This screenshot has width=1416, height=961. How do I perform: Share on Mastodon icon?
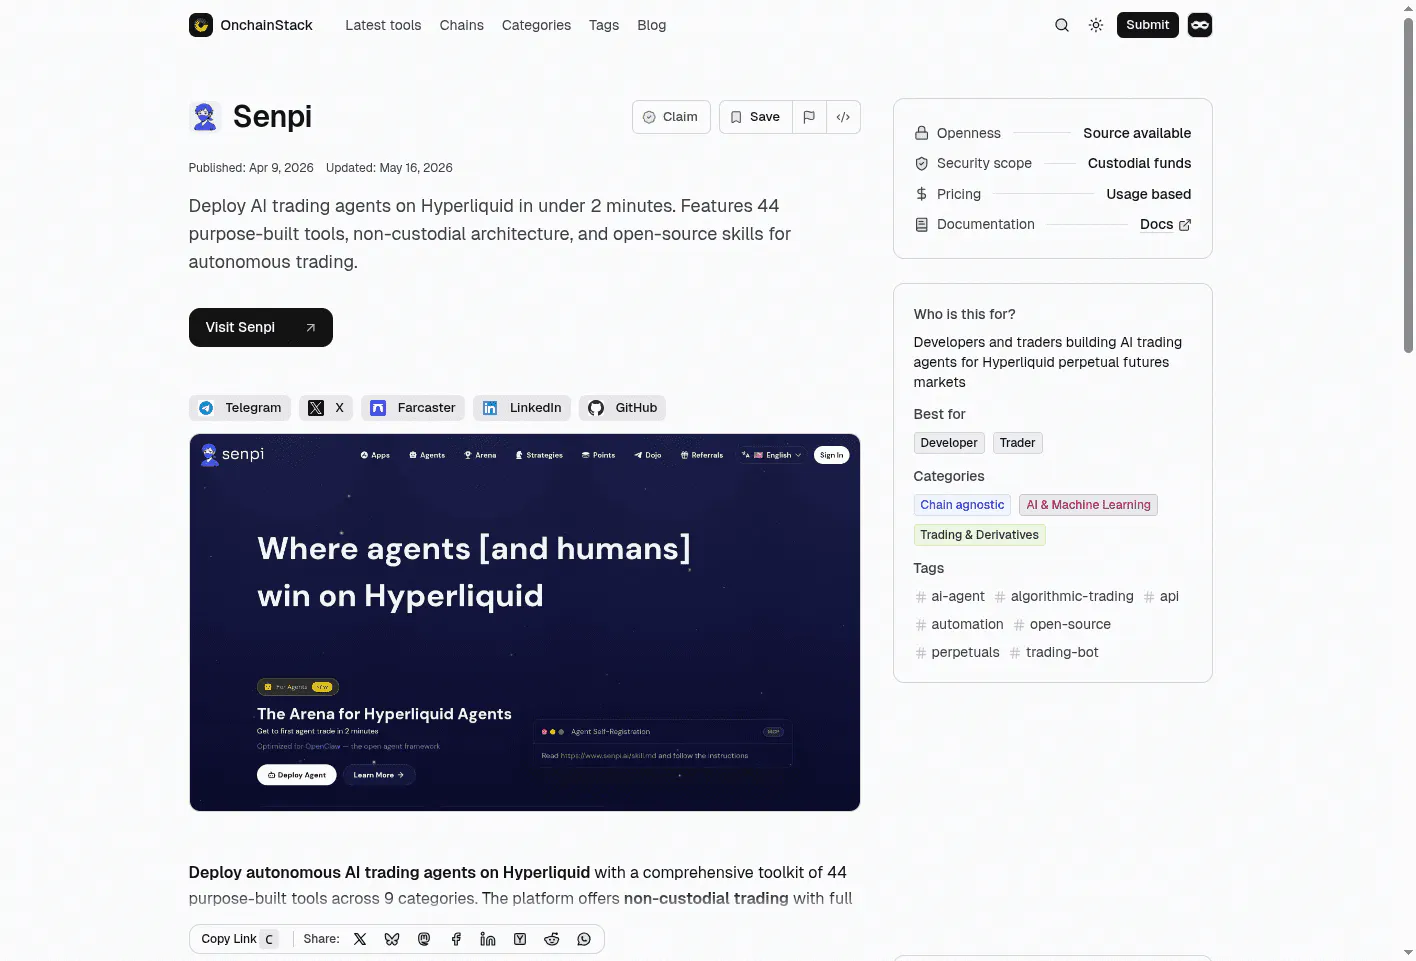coord(424,939)
